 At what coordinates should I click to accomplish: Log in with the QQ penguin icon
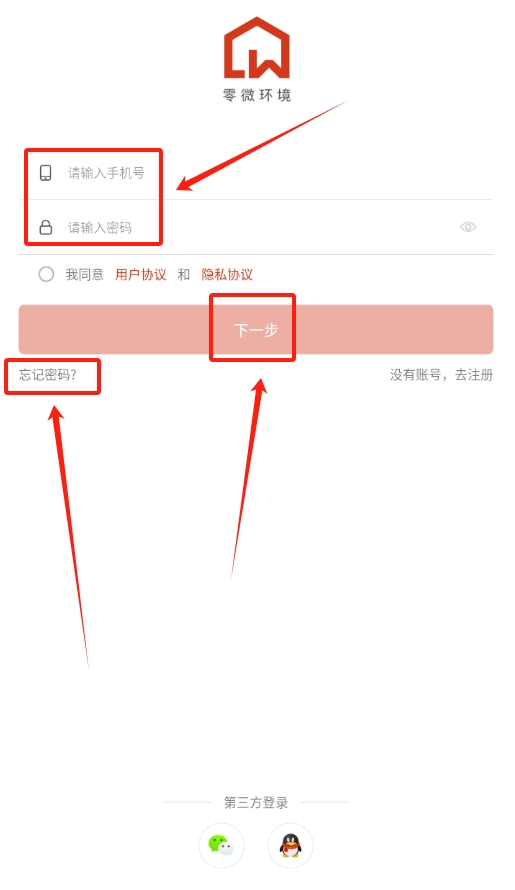pyautogui.click(x=290, y=846)
